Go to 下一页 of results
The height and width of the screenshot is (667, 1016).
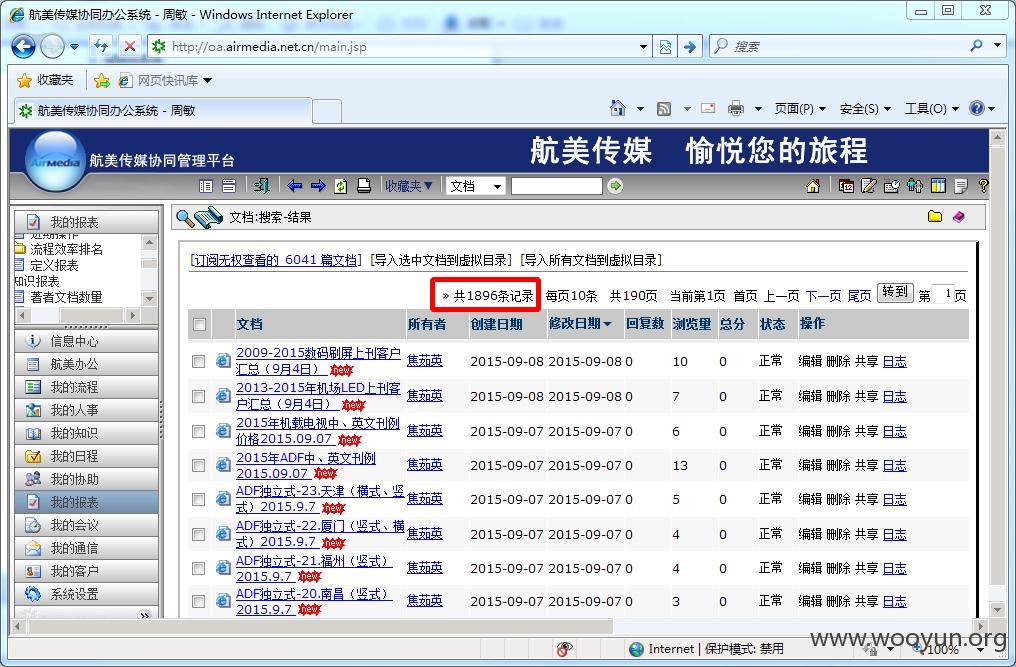click(x=823, y=296)
